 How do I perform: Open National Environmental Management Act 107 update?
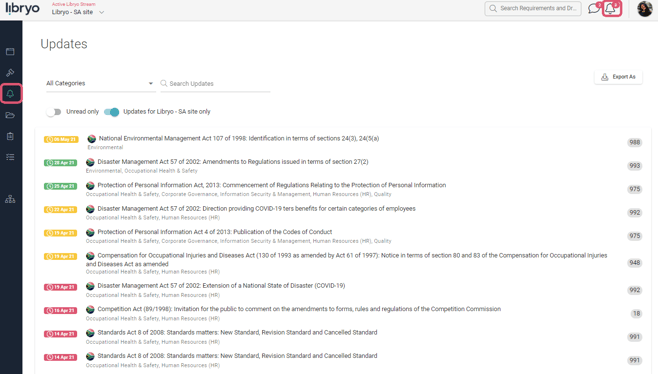click(x=238, y=139)
